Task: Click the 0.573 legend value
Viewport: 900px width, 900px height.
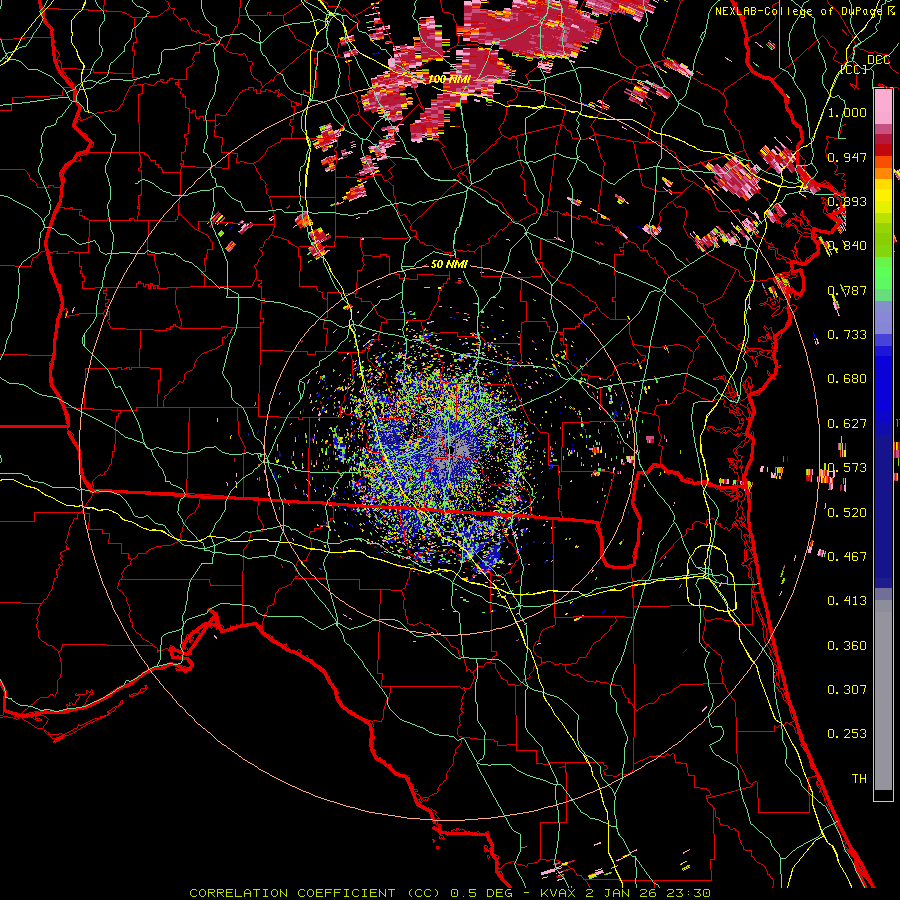Action: click(847, 468)
